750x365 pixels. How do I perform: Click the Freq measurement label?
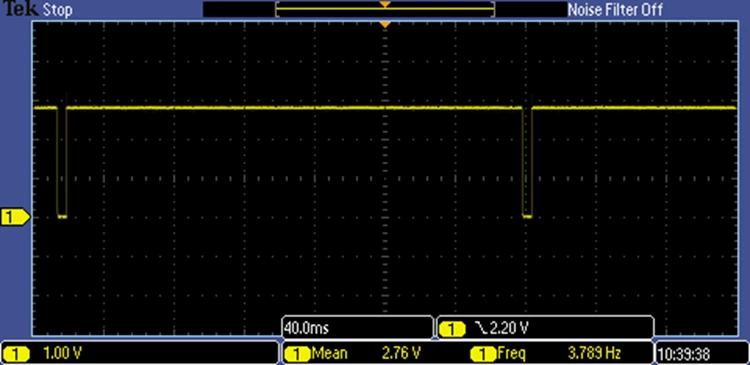point(511,354)
